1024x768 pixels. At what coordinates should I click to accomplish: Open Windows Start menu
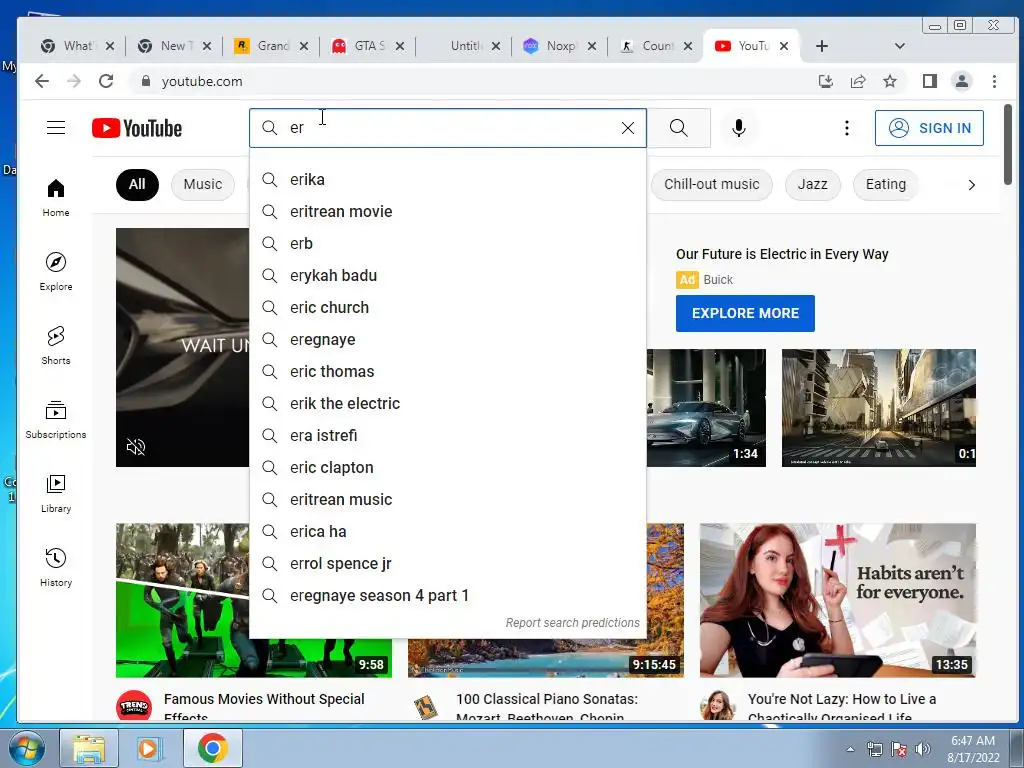click(x=26, y=748)
